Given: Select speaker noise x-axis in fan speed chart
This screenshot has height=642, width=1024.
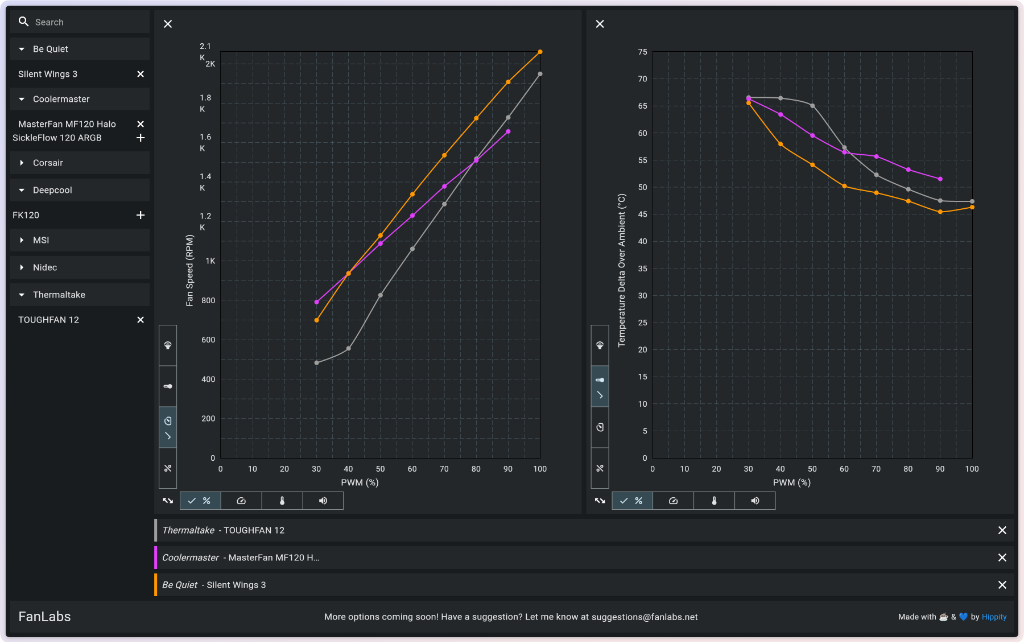Looking at the screenshot, I should 323,501.
